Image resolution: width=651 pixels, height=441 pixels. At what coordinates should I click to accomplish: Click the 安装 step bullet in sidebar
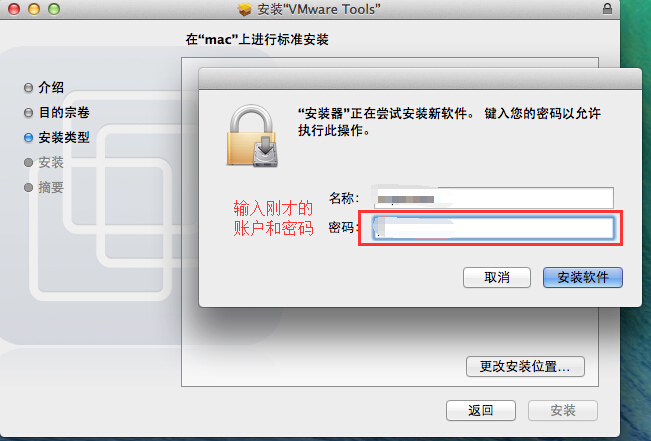pyautogui.click(x=28, y=162)
